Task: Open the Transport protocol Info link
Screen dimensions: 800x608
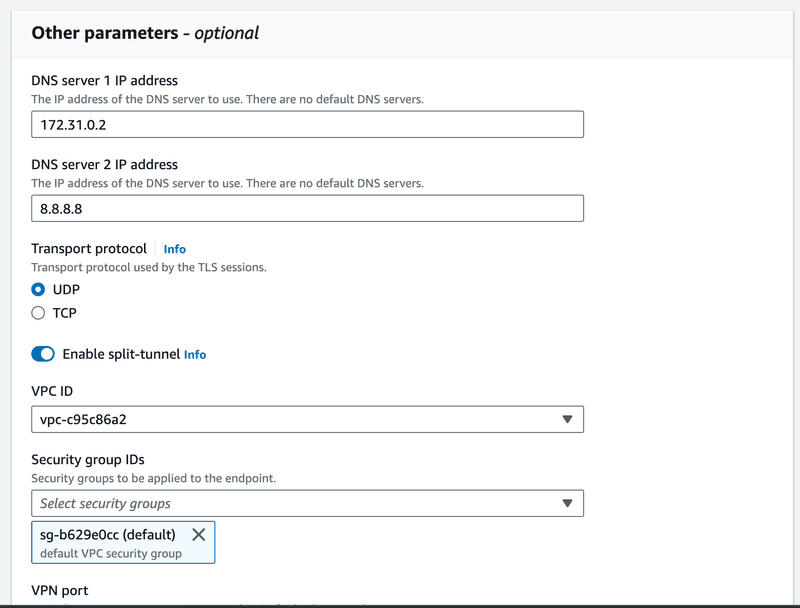Action: coord(174,249)
